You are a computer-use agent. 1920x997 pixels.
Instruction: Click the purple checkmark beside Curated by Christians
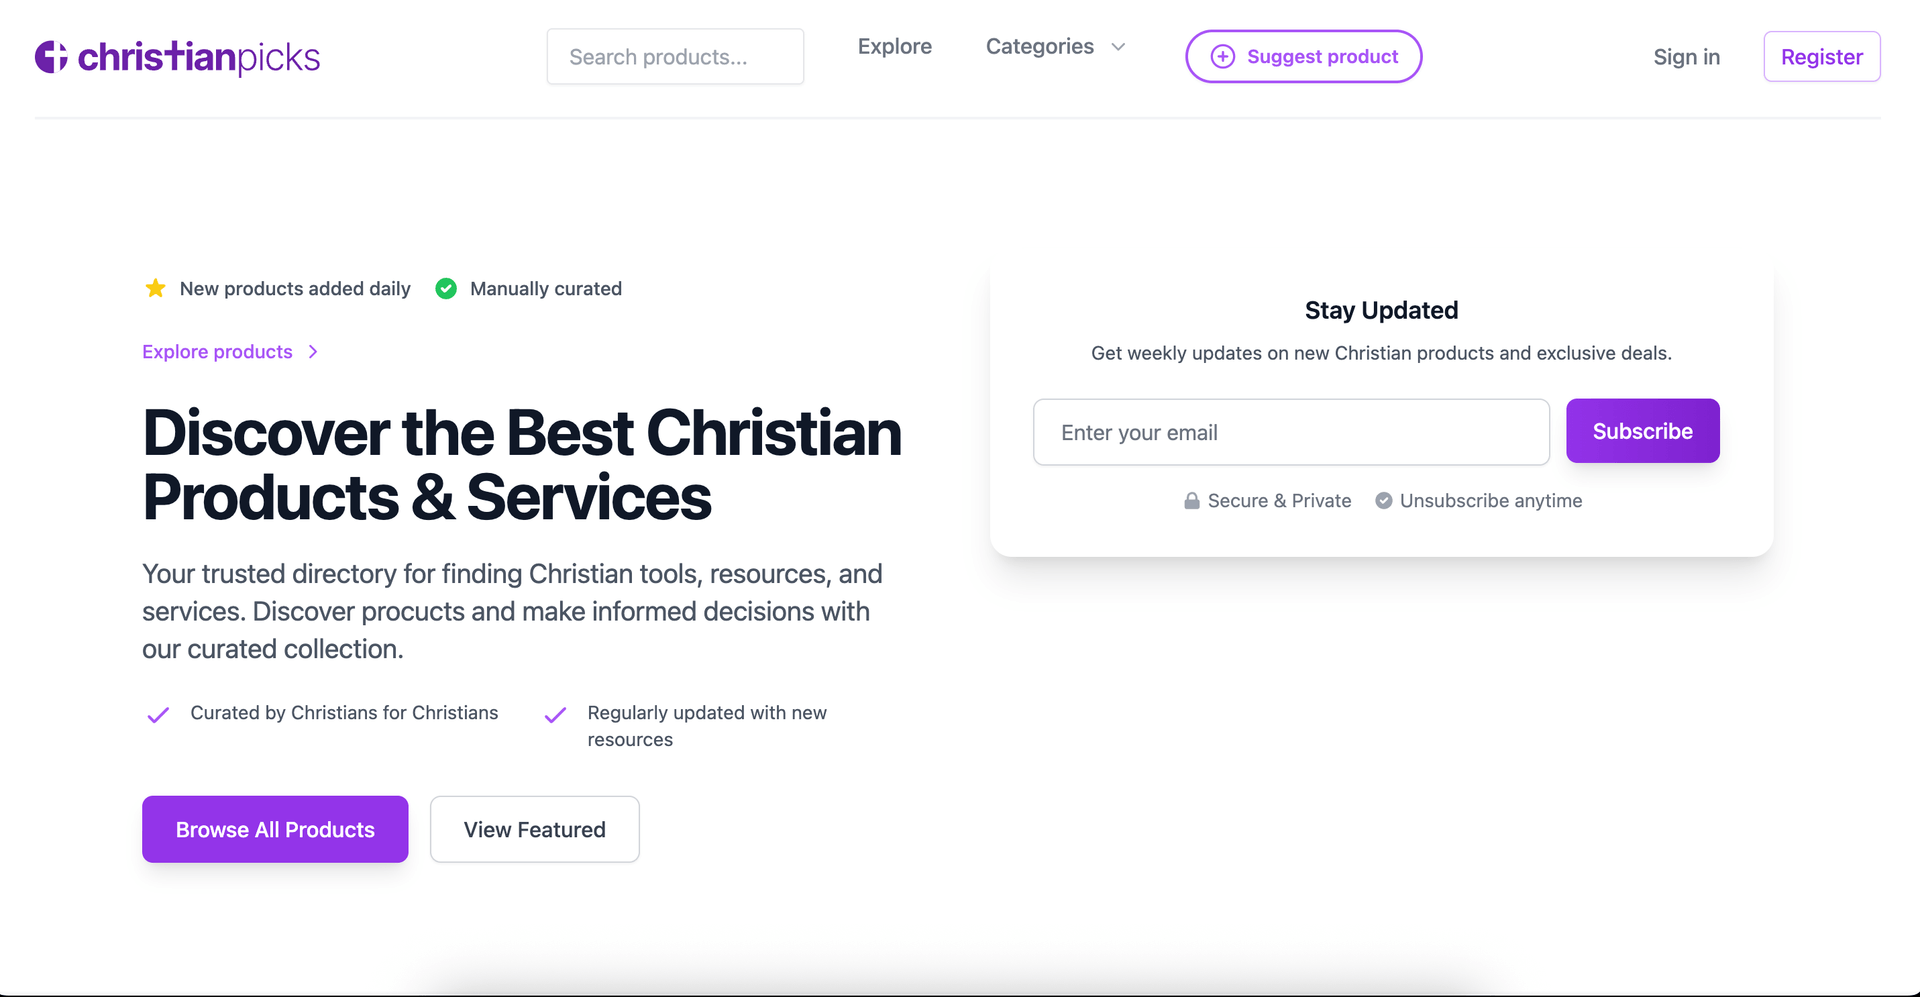coord(158,715)
